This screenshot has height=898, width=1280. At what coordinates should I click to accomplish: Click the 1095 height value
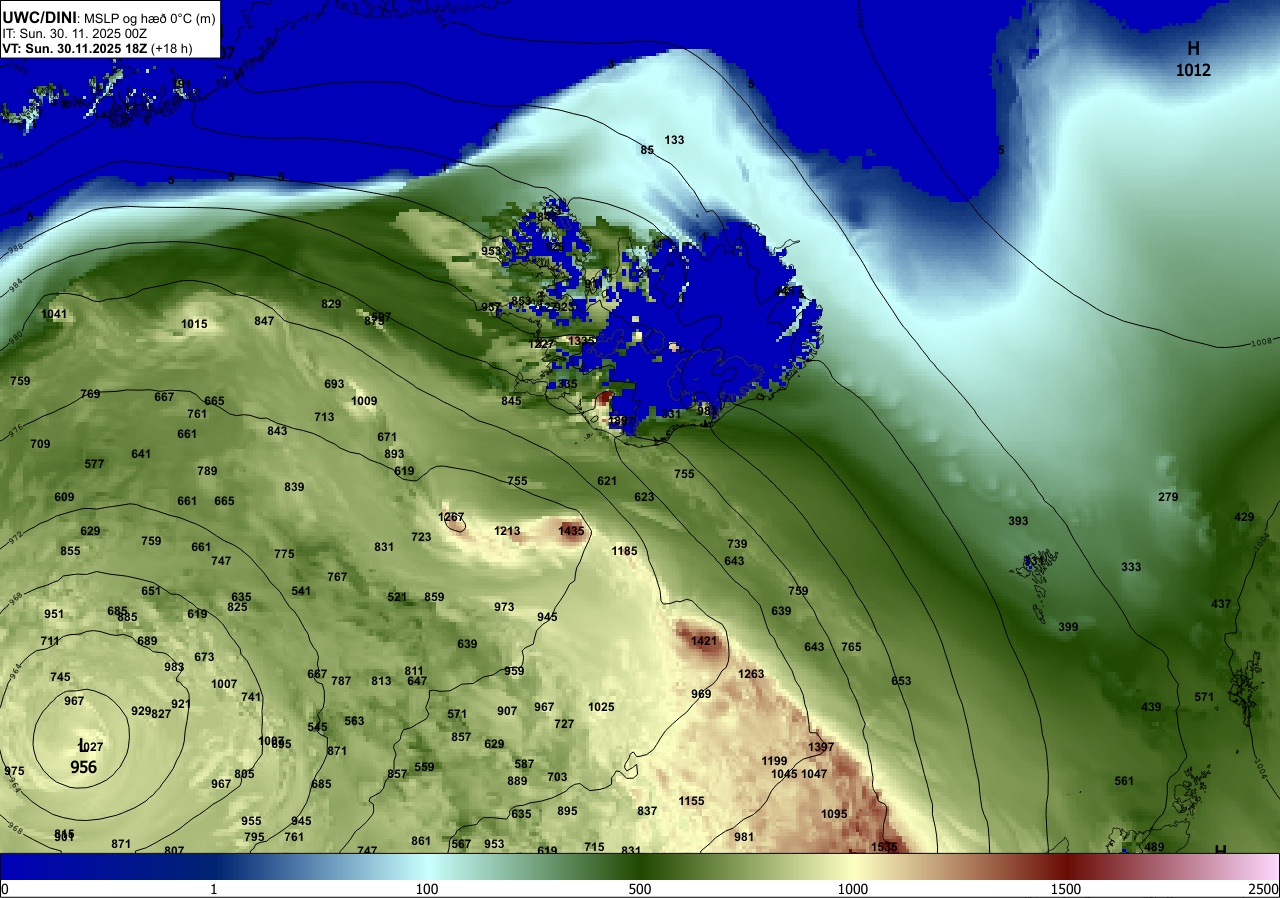(x=834, y=814)
